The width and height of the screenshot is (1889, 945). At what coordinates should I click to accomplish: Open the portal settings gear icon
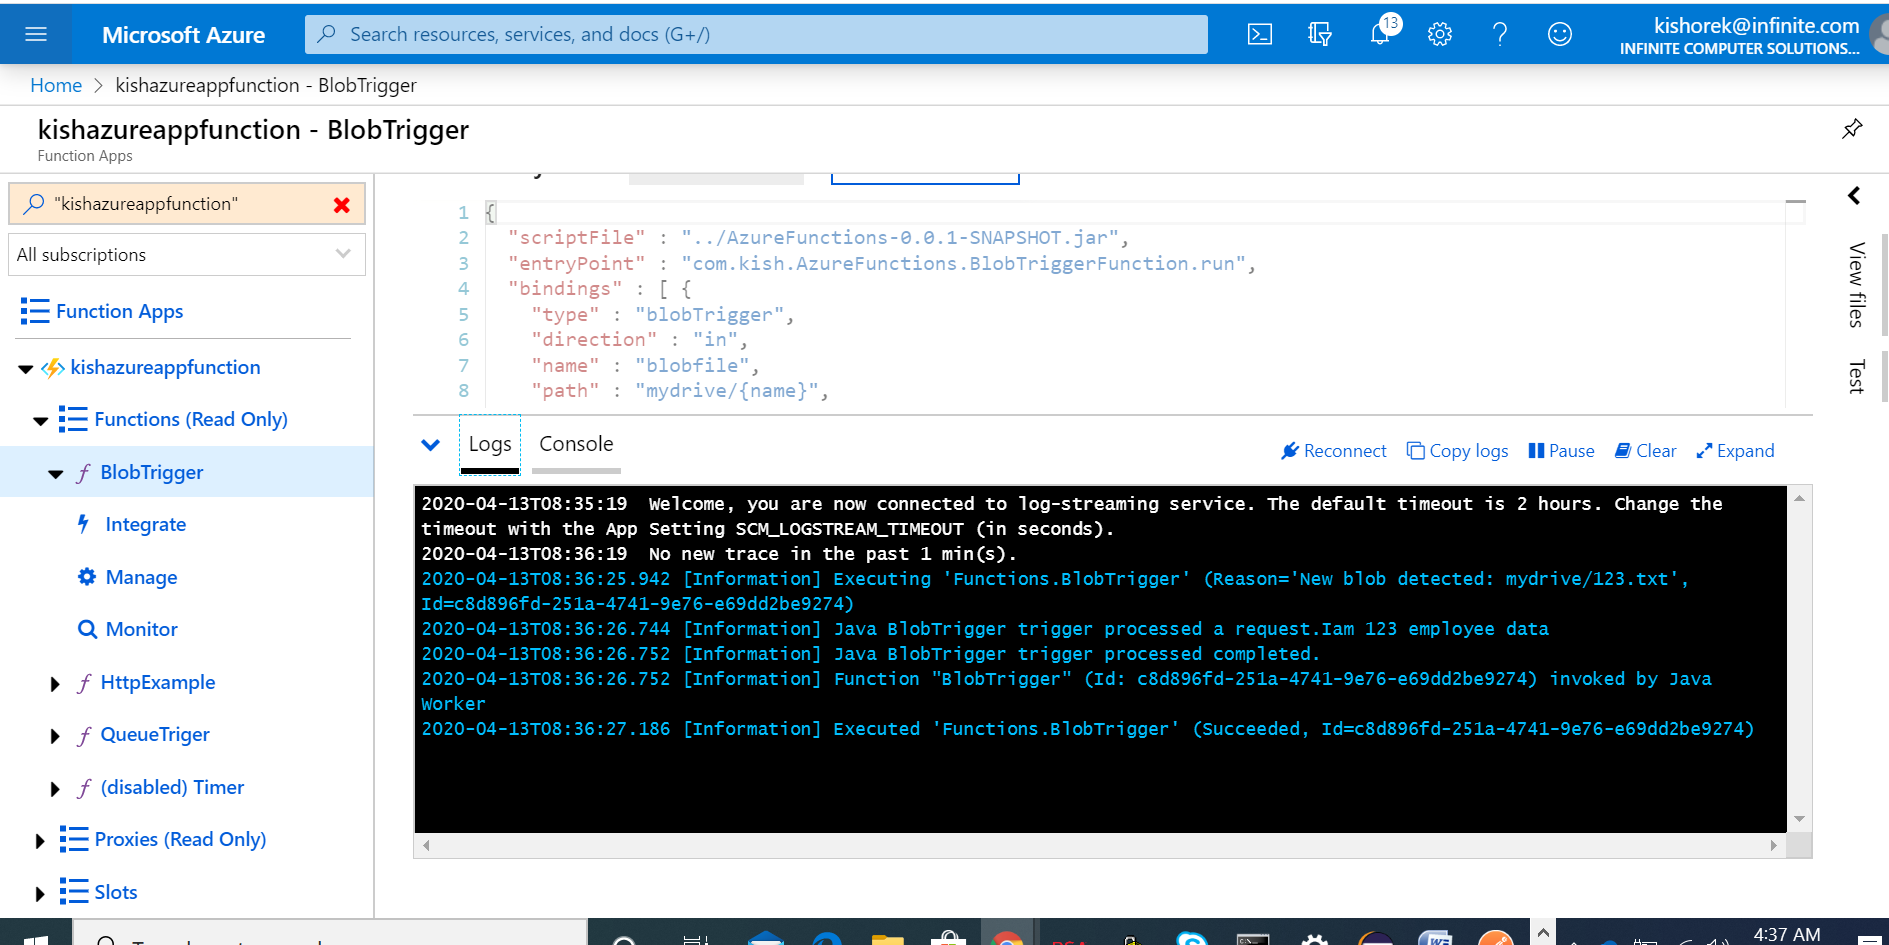click(x=1440, y=35)
